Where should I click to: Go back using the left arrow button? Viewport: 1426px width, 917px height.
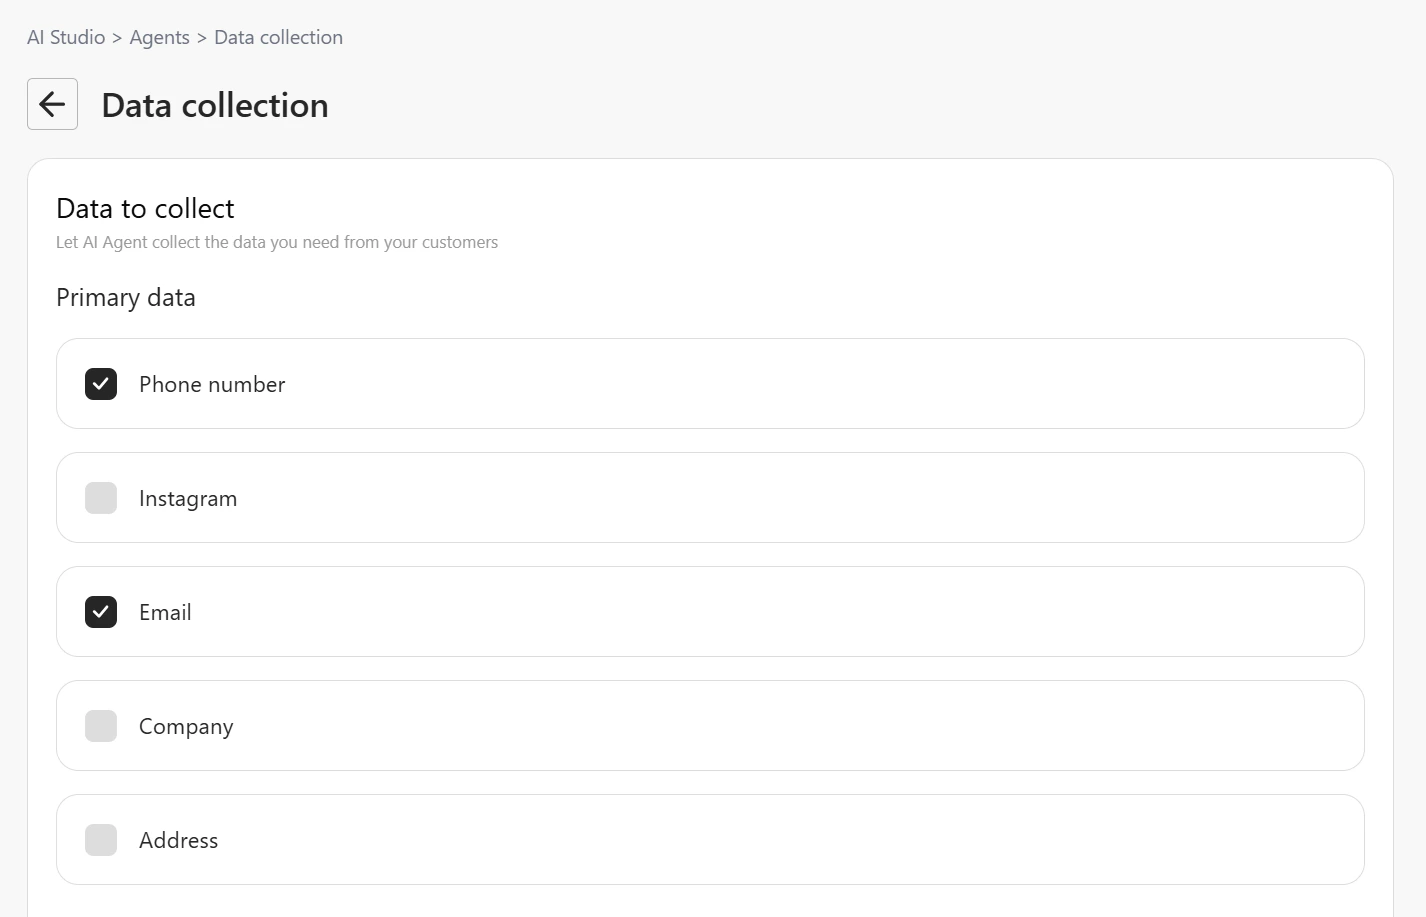52,104
